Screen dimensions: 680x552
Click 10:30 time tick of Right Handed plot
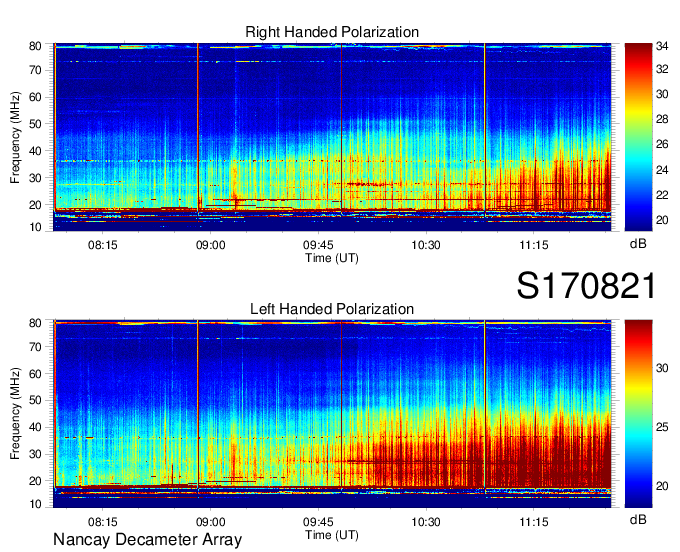(x=426, y=245)
